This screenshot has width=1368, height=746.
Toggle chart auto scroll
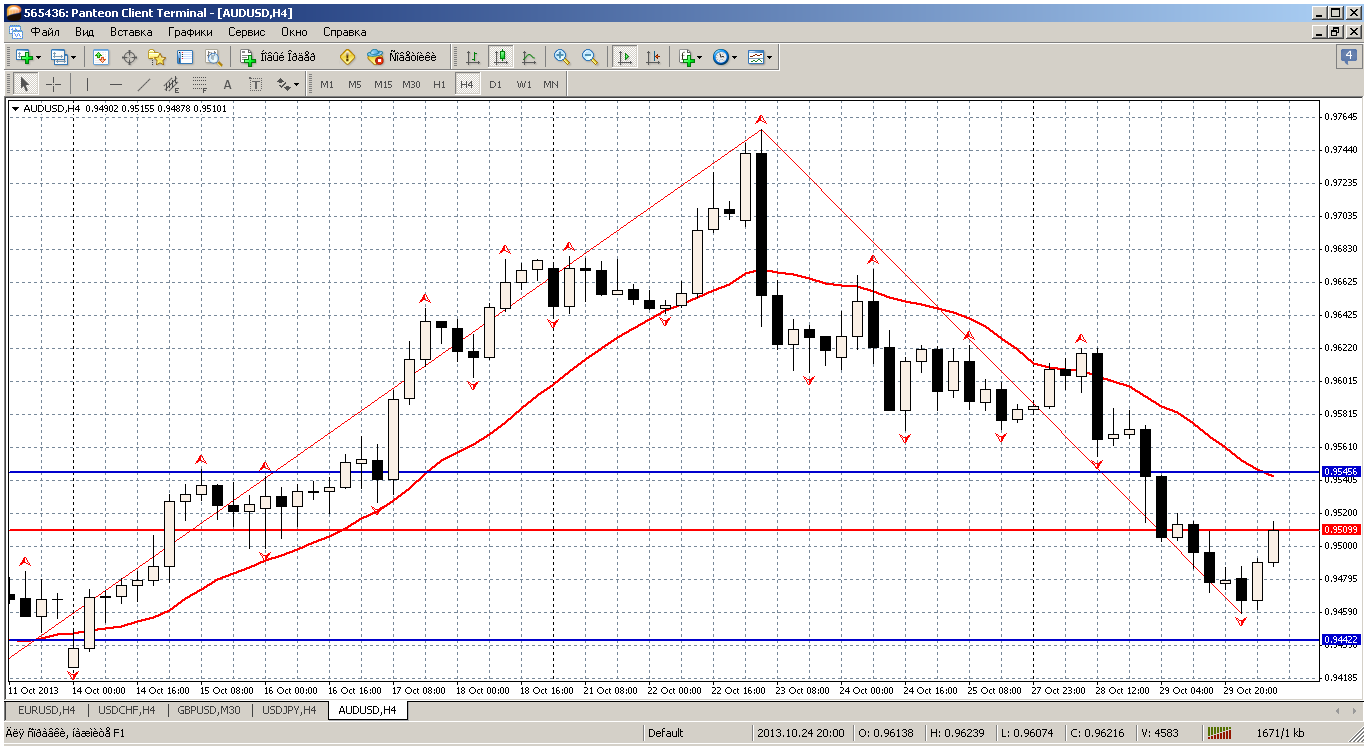625,57
